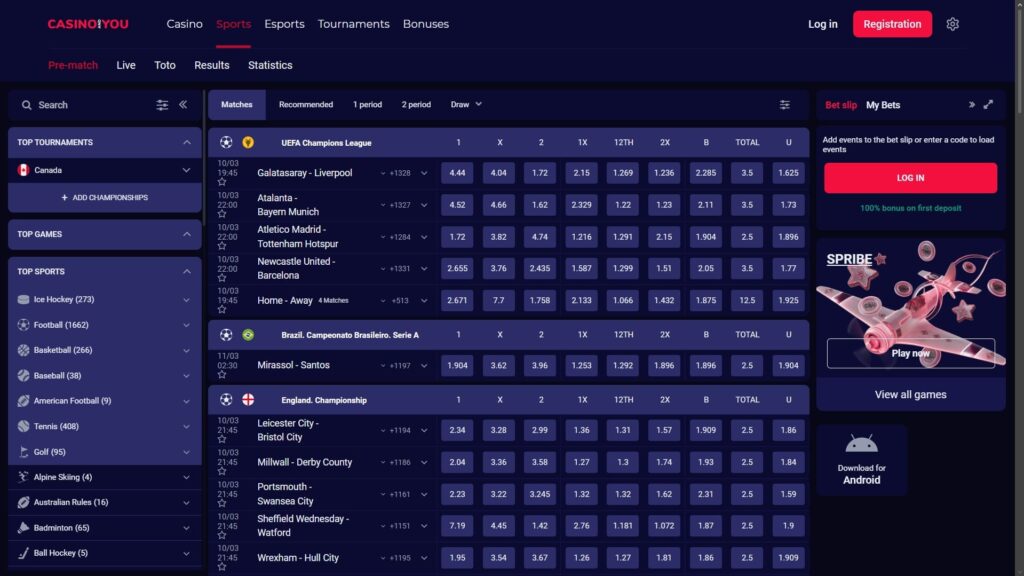Open the Draw dropdown above match list
The height and width of the screenshot is (576, 1024).
pyautogui.click(x=465, y=104)
